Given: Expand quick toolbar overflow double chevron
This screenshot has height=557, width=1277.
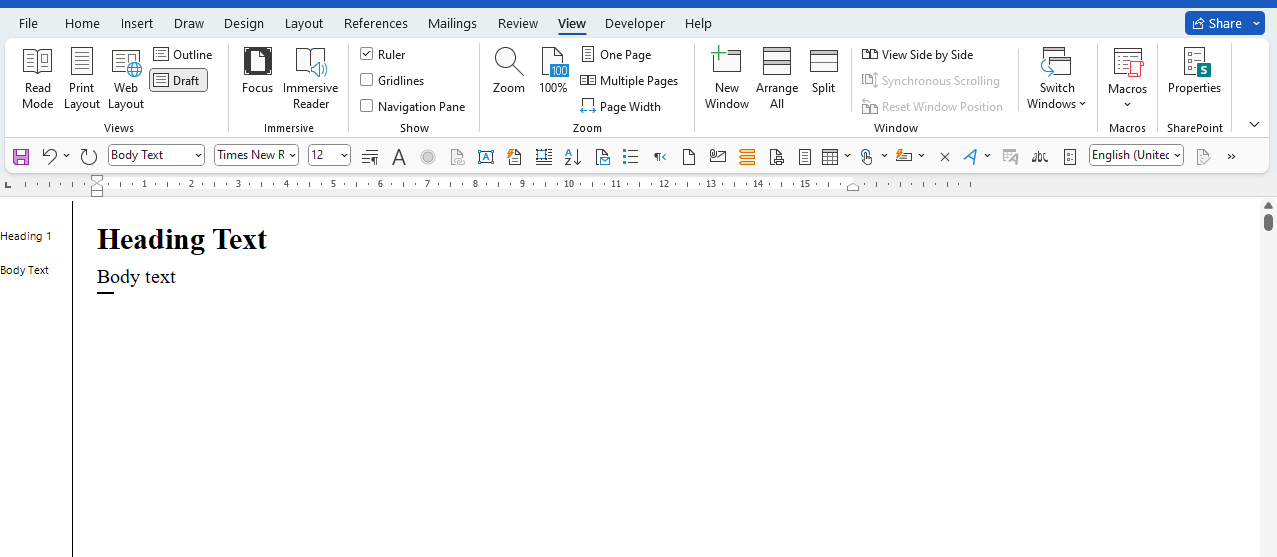Looking at the screenshot, I should pyautogui.click(x=1231, y=156).
